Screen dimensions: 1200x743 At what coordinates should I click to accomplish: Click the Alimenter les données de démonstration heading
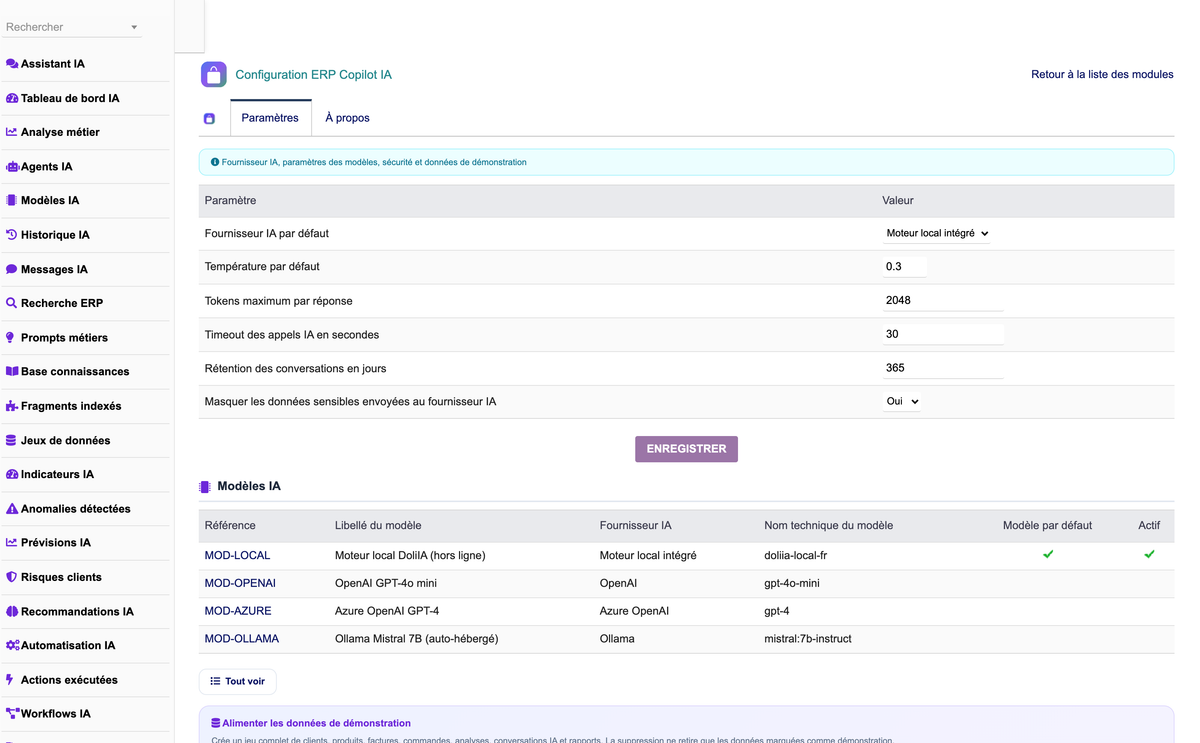[x=316, y=723]
